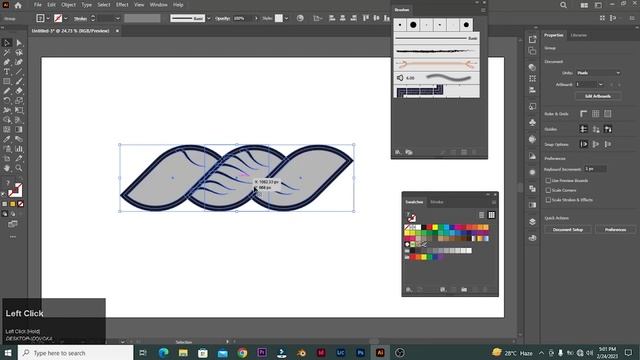Image resolution: width=640 pixels, height=360 pixels.
Task: Open the Units dropdown in Properties panel
Action: 598,73
